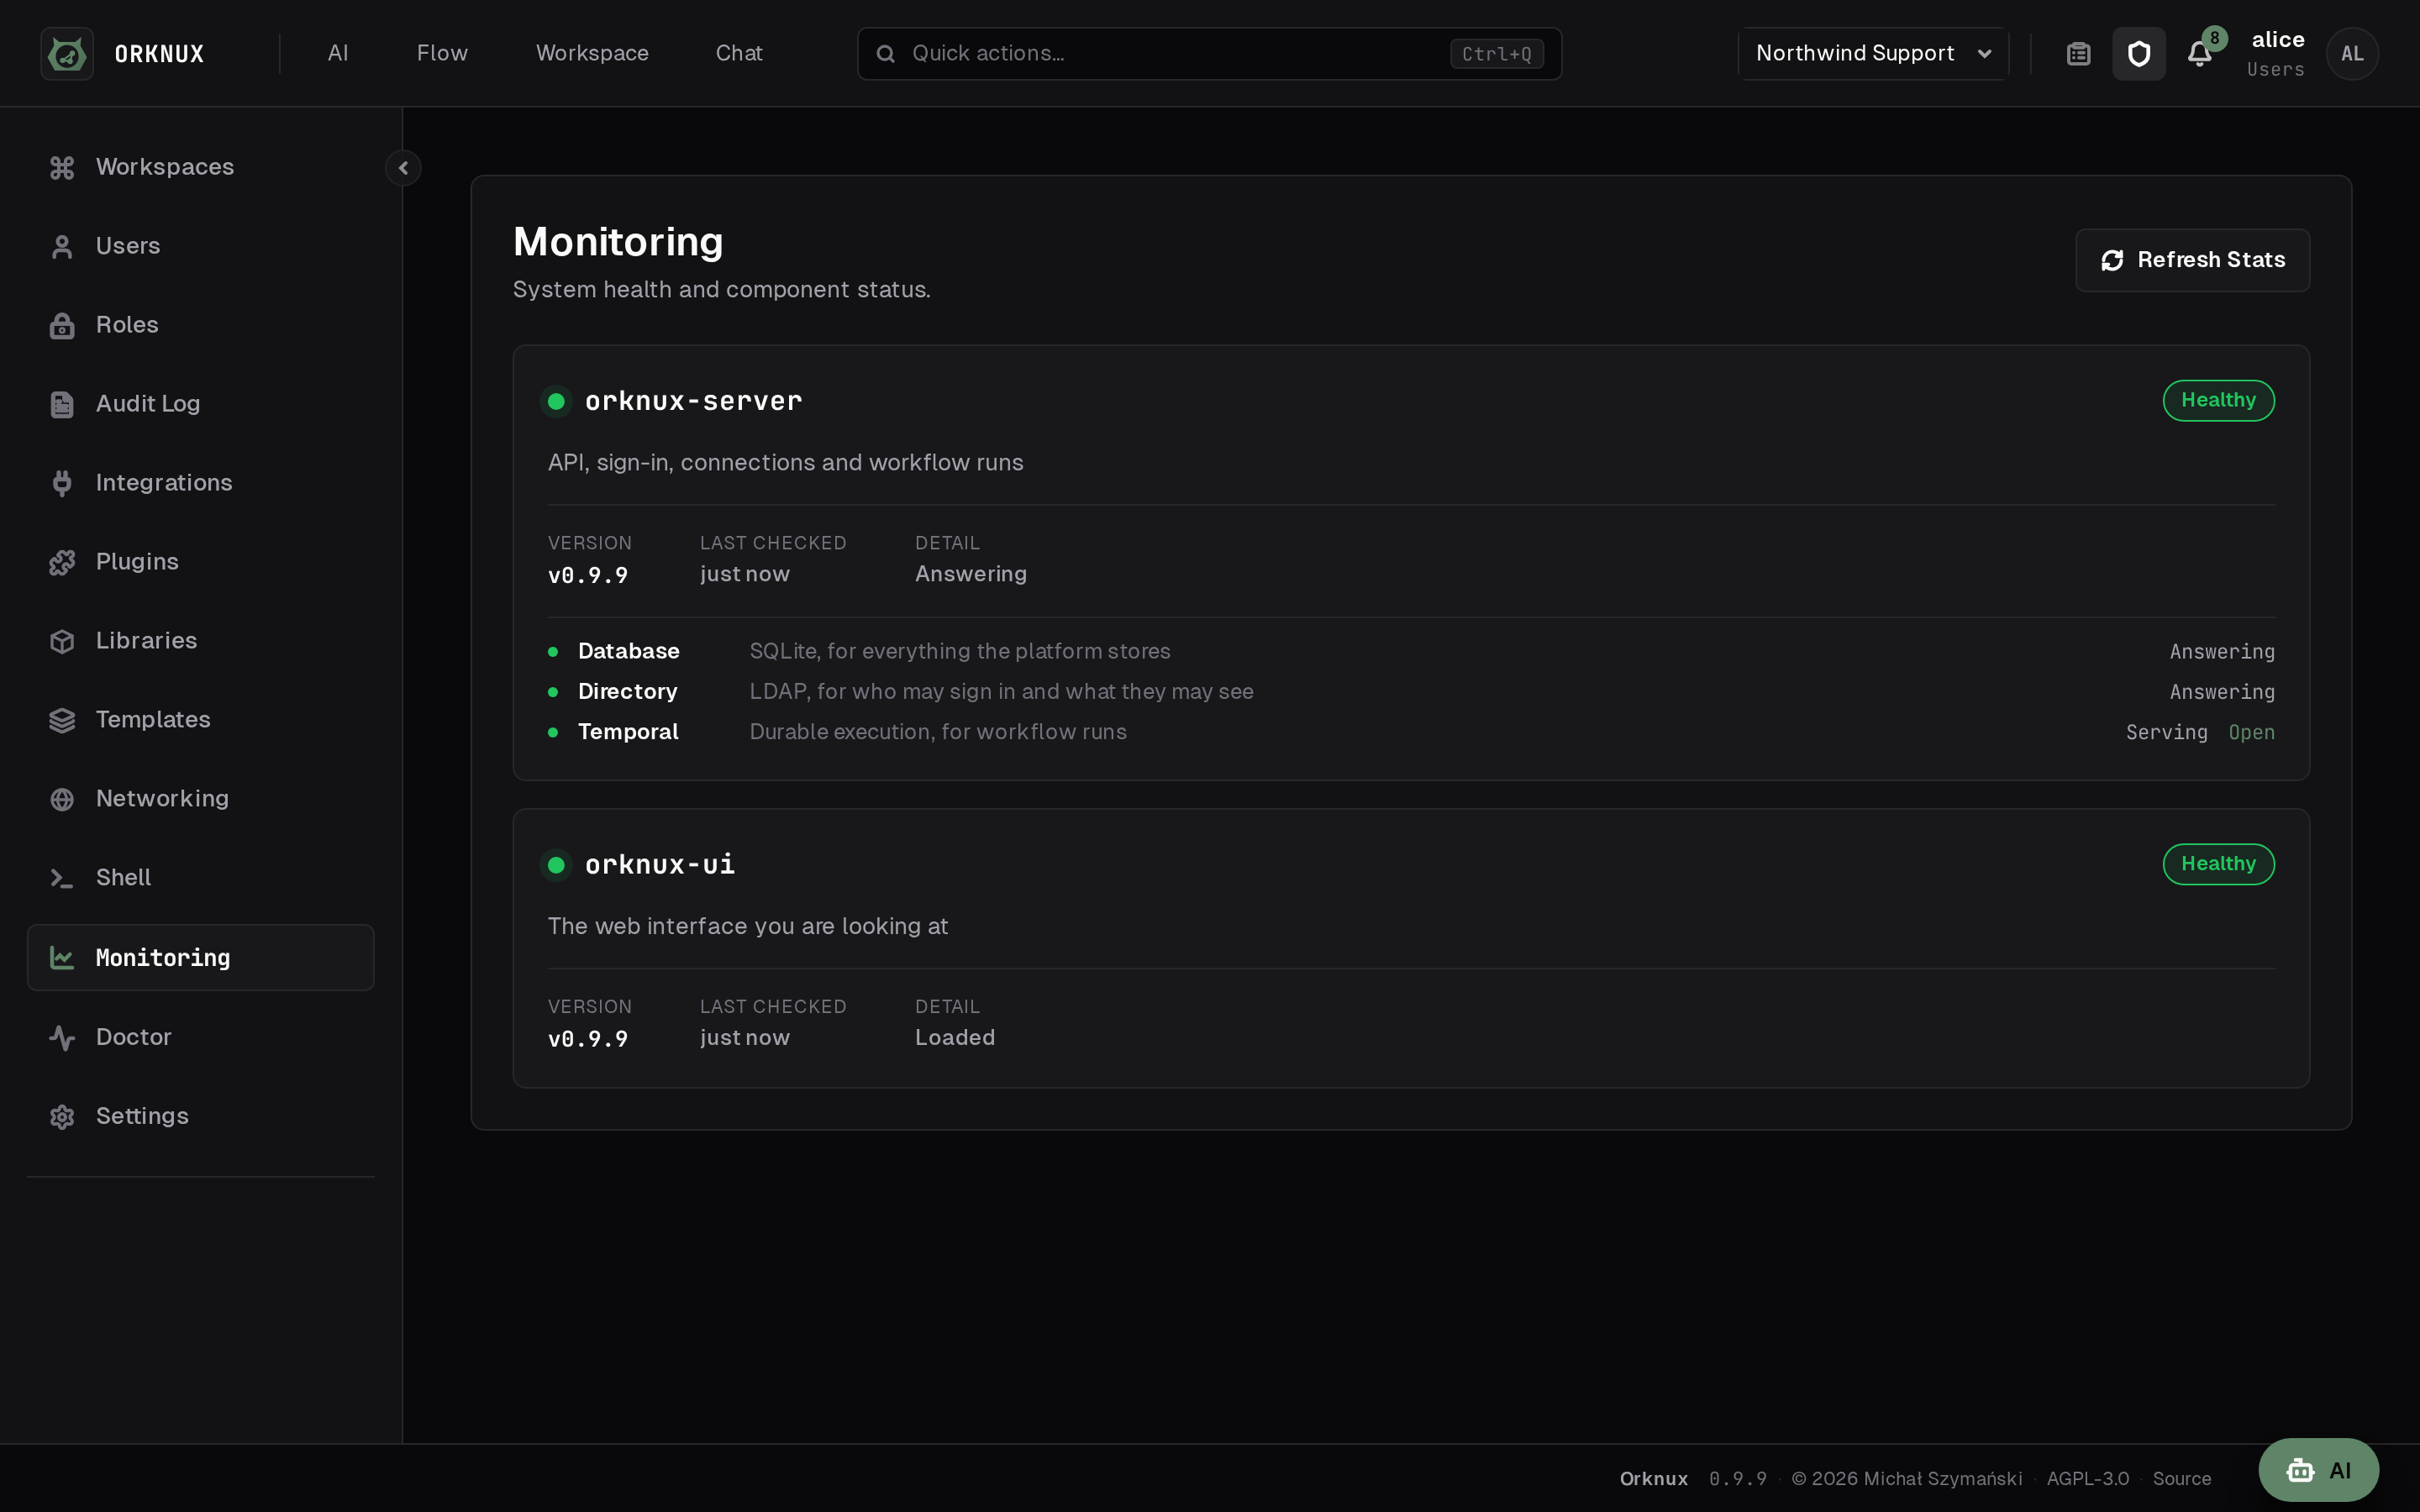
Task: Click the Networking globe icon
Action: pyautogui.click(x=62, y=800)
